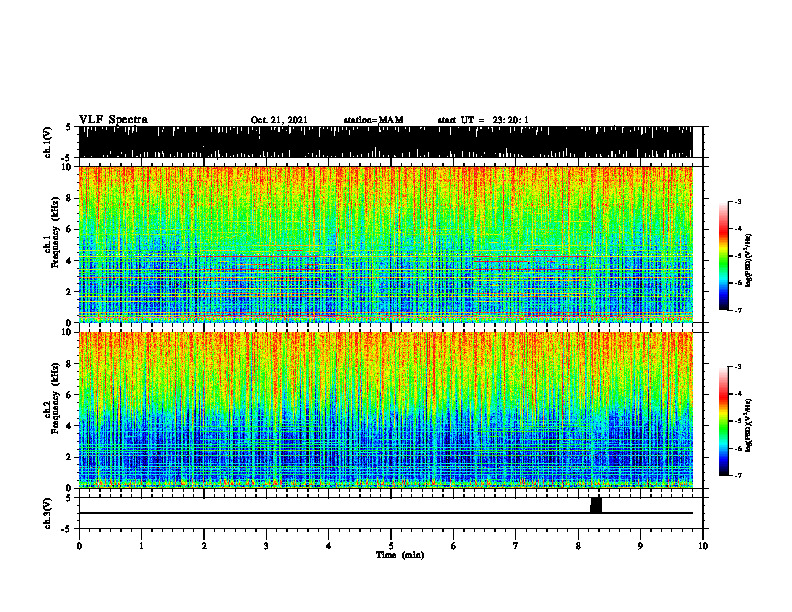Click the "10" kHz tick on ch.2 spectrogram
This screenshot has width=792, height=612.
(67, 332)
